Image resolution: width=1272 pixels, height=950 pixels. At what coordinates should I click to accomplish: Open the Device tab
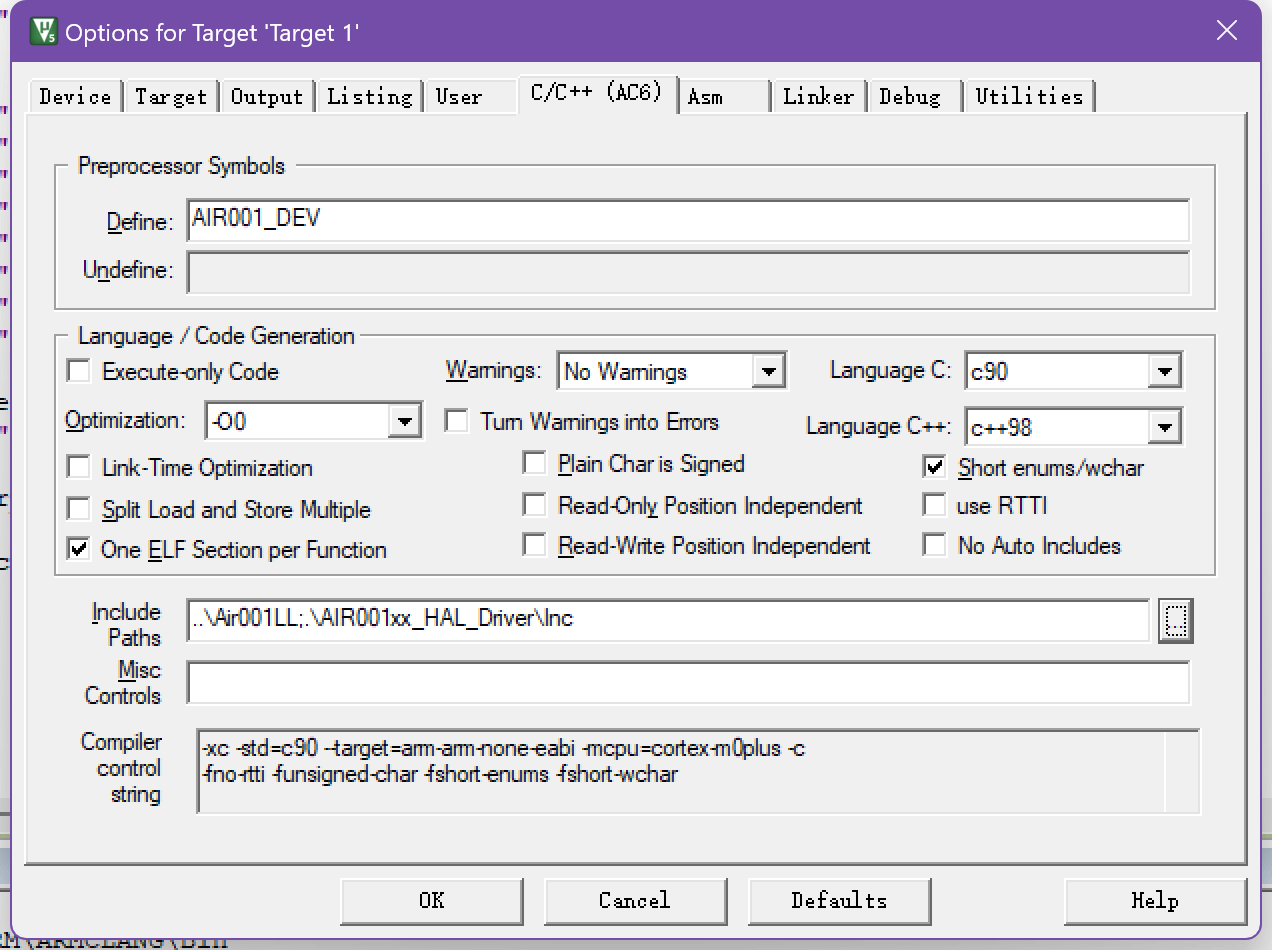point(75,97)
